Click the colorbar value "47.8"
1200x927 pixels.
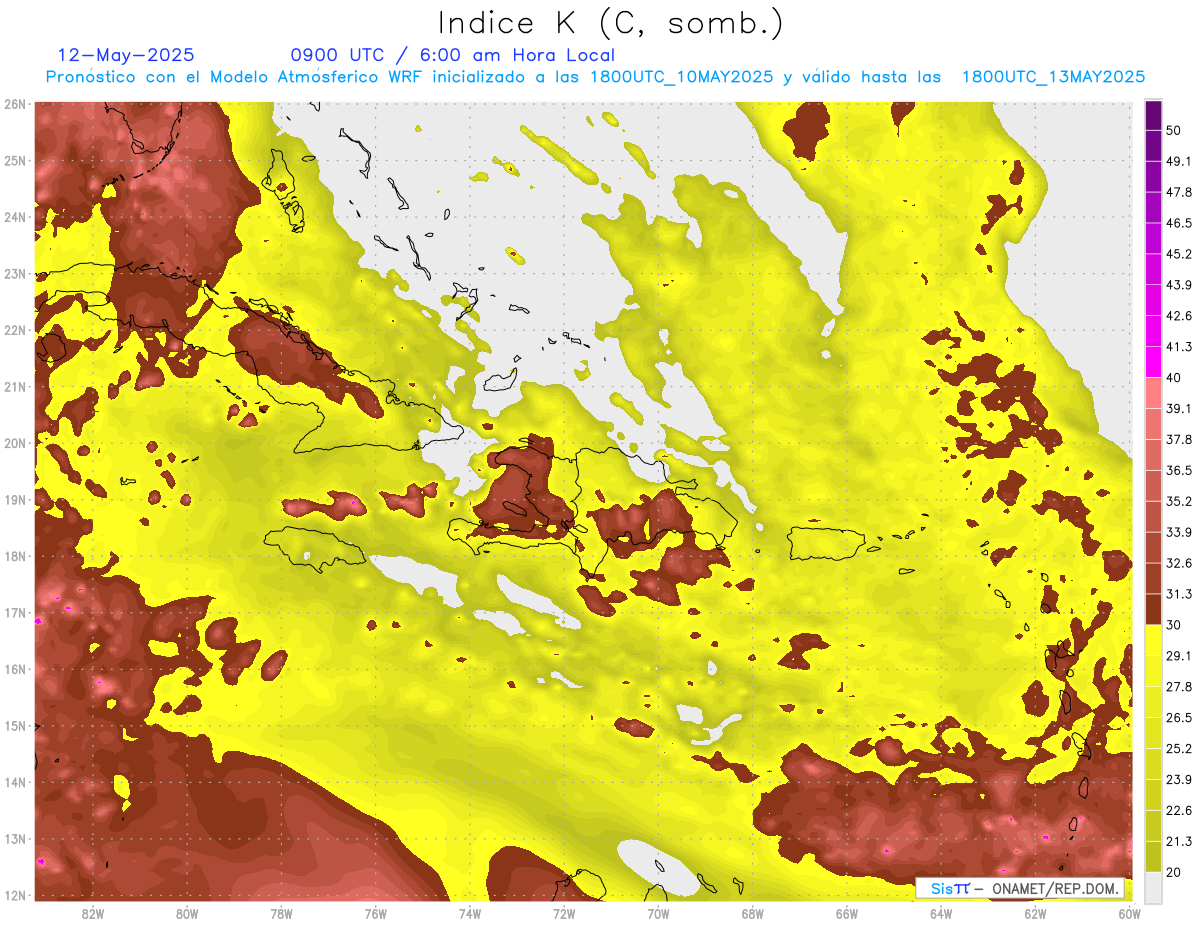(x=1178, y=192)
